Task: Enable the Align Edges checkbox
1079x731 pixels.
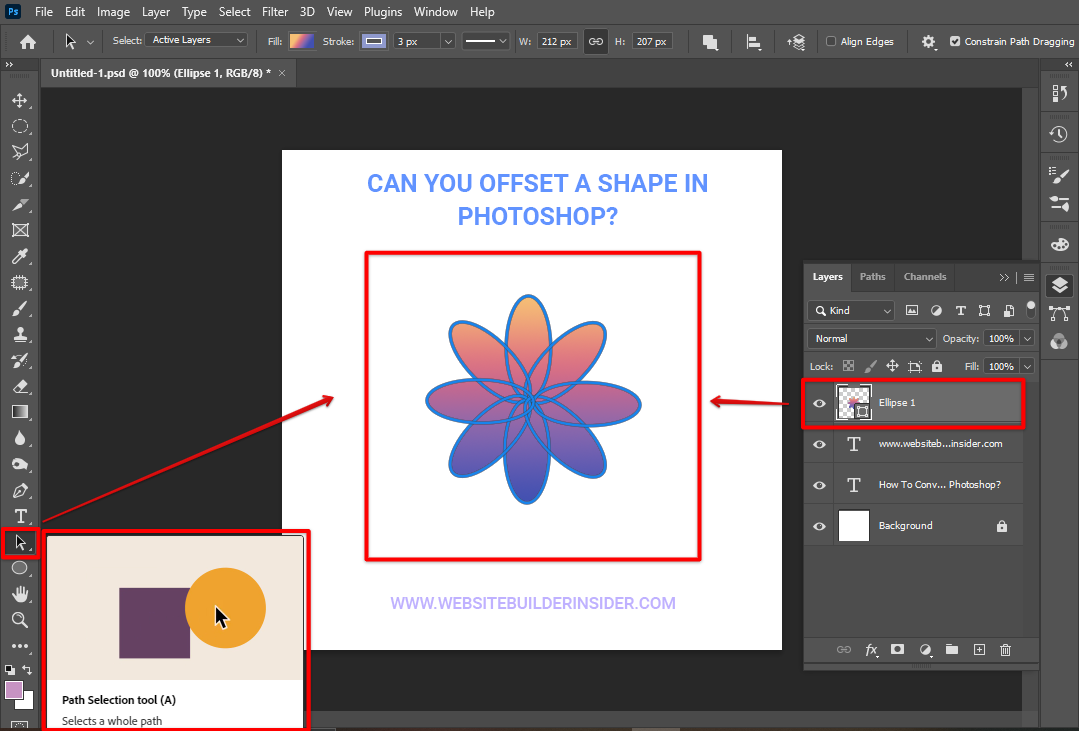Action: pos(831,42)
